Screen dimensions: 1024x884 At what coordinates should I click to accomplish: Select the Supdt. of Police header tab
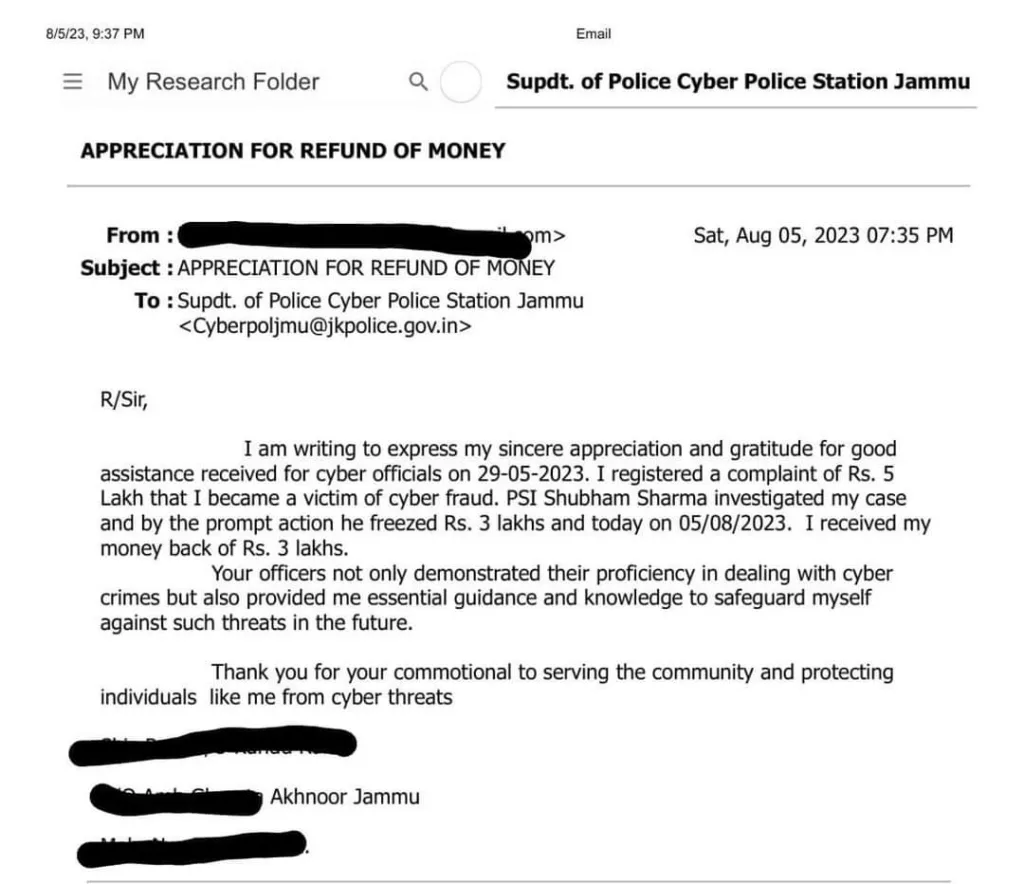[738, 82]
